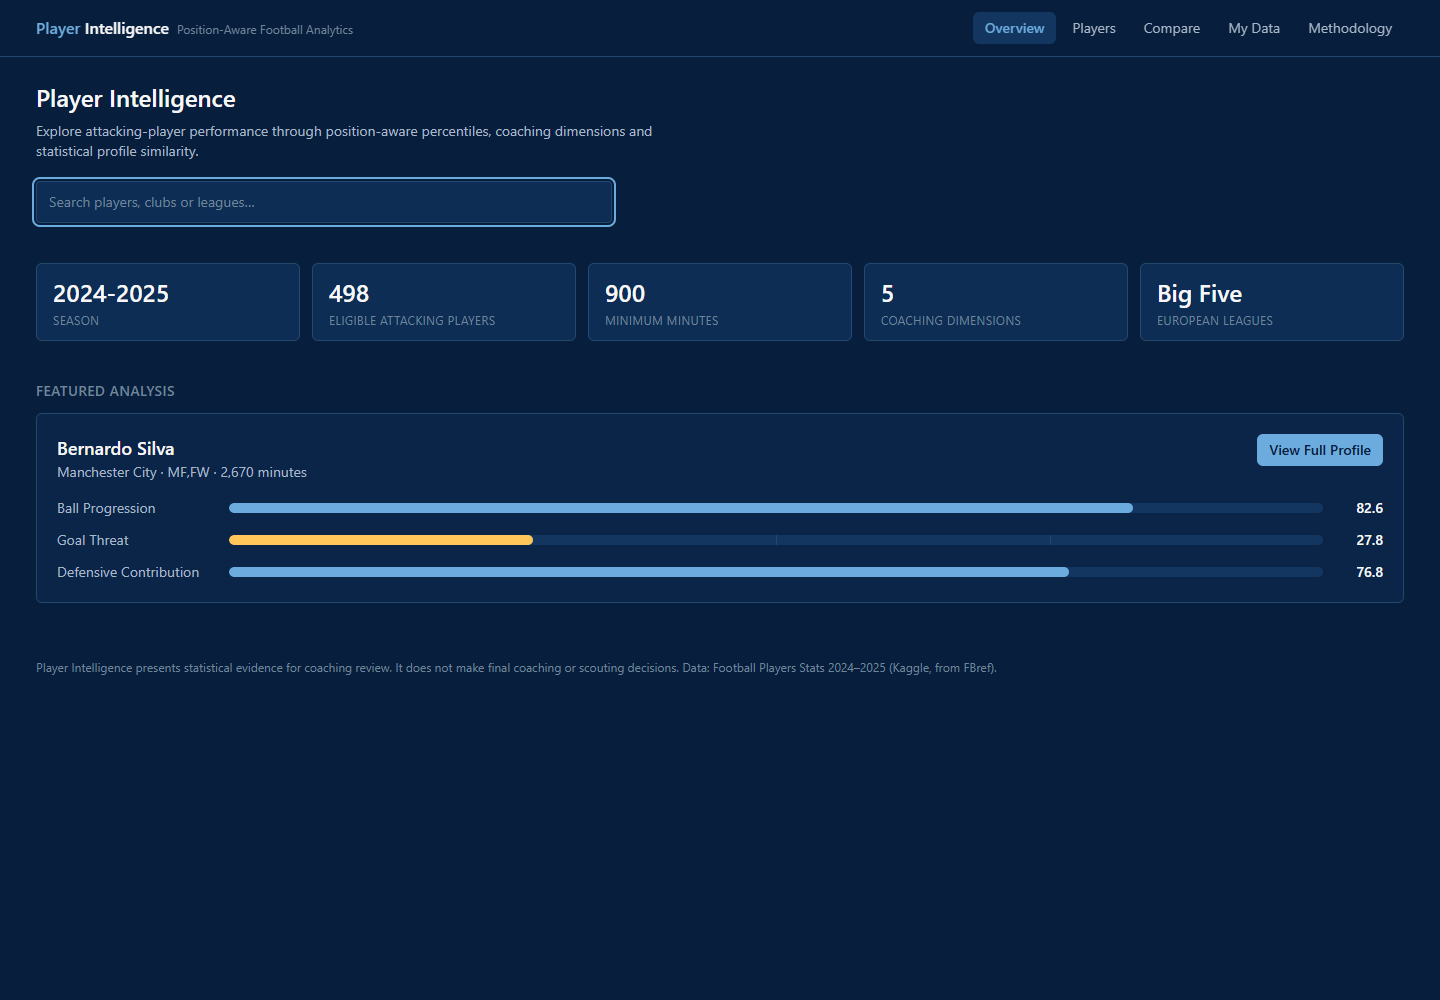The width and height of the screenshot is (1440, 1000).
Task: Click the Big Five European Leagues card
Action: [x=1272, y=302]
